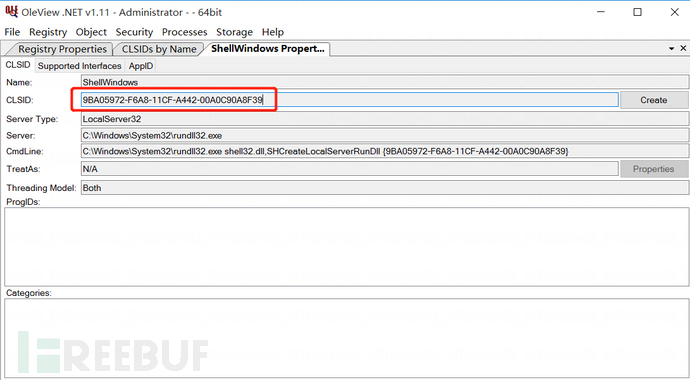Click the Name field showing ShellWindows
Image resolution: width=690 pixels, height=380 pixels.
coord(385,82)
